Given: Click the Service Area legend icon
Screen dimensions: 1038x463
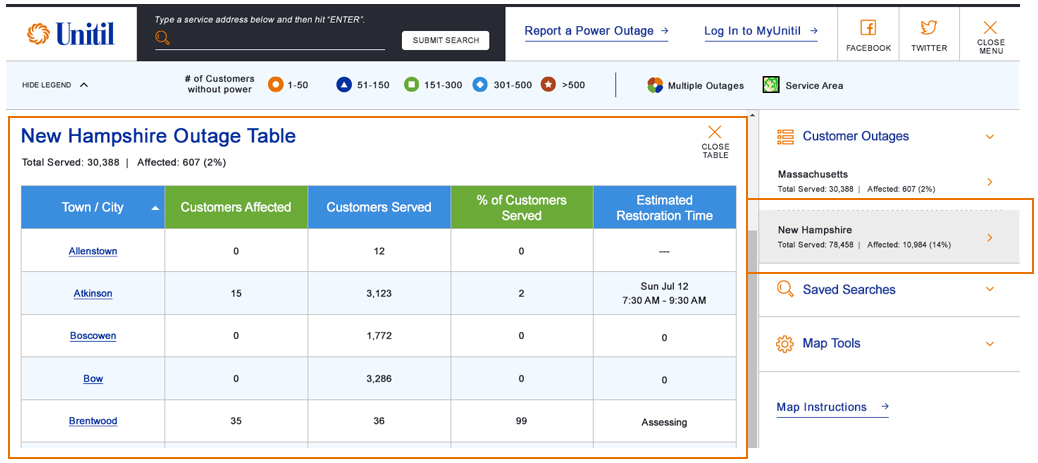Looking at the screenshot, I should point(771,85).
